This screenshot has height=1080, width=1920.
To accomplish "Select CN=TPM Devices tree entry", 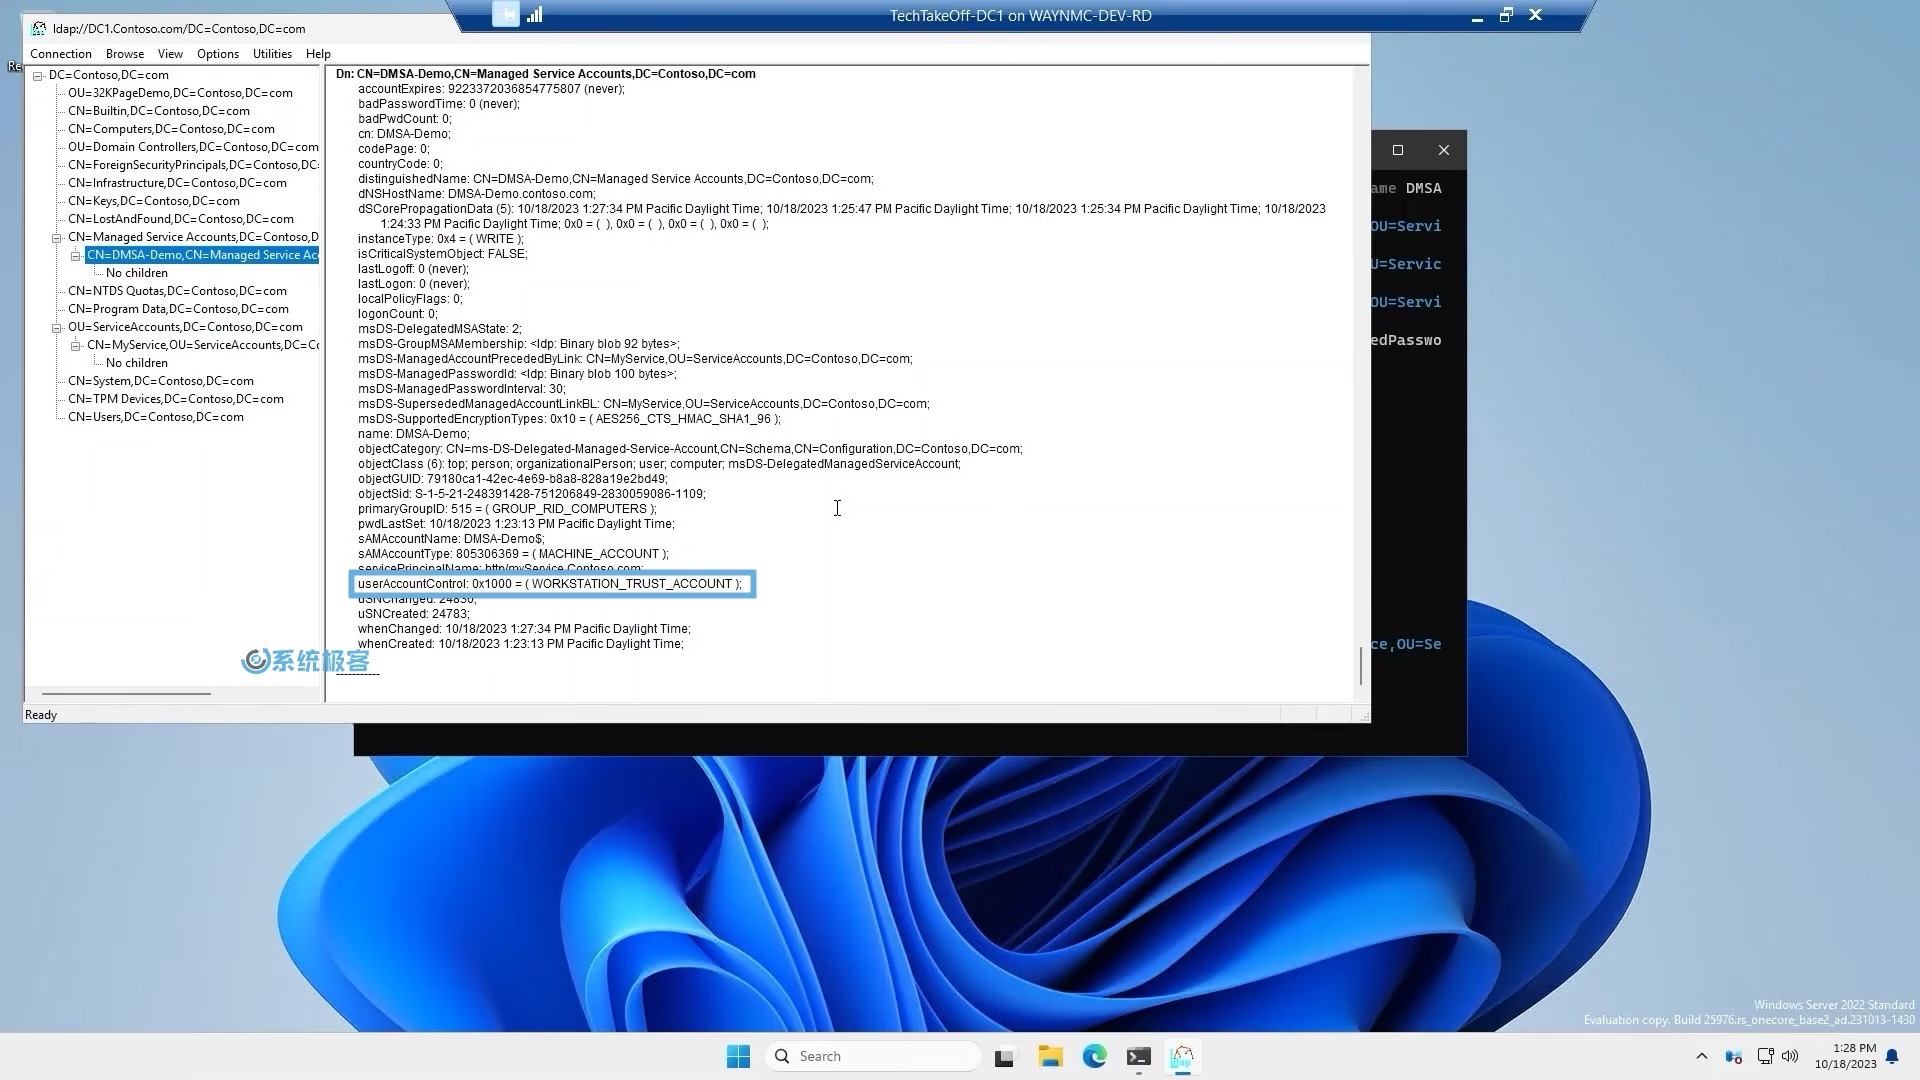I will coord(176,399).
